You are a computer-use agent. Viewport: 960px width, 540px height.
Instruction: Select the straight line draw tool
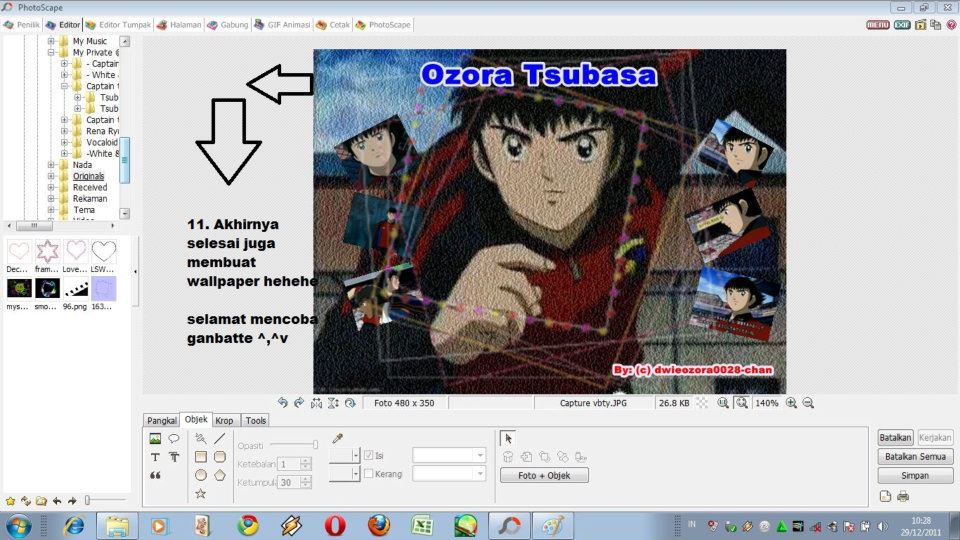[x=220, y=438]
